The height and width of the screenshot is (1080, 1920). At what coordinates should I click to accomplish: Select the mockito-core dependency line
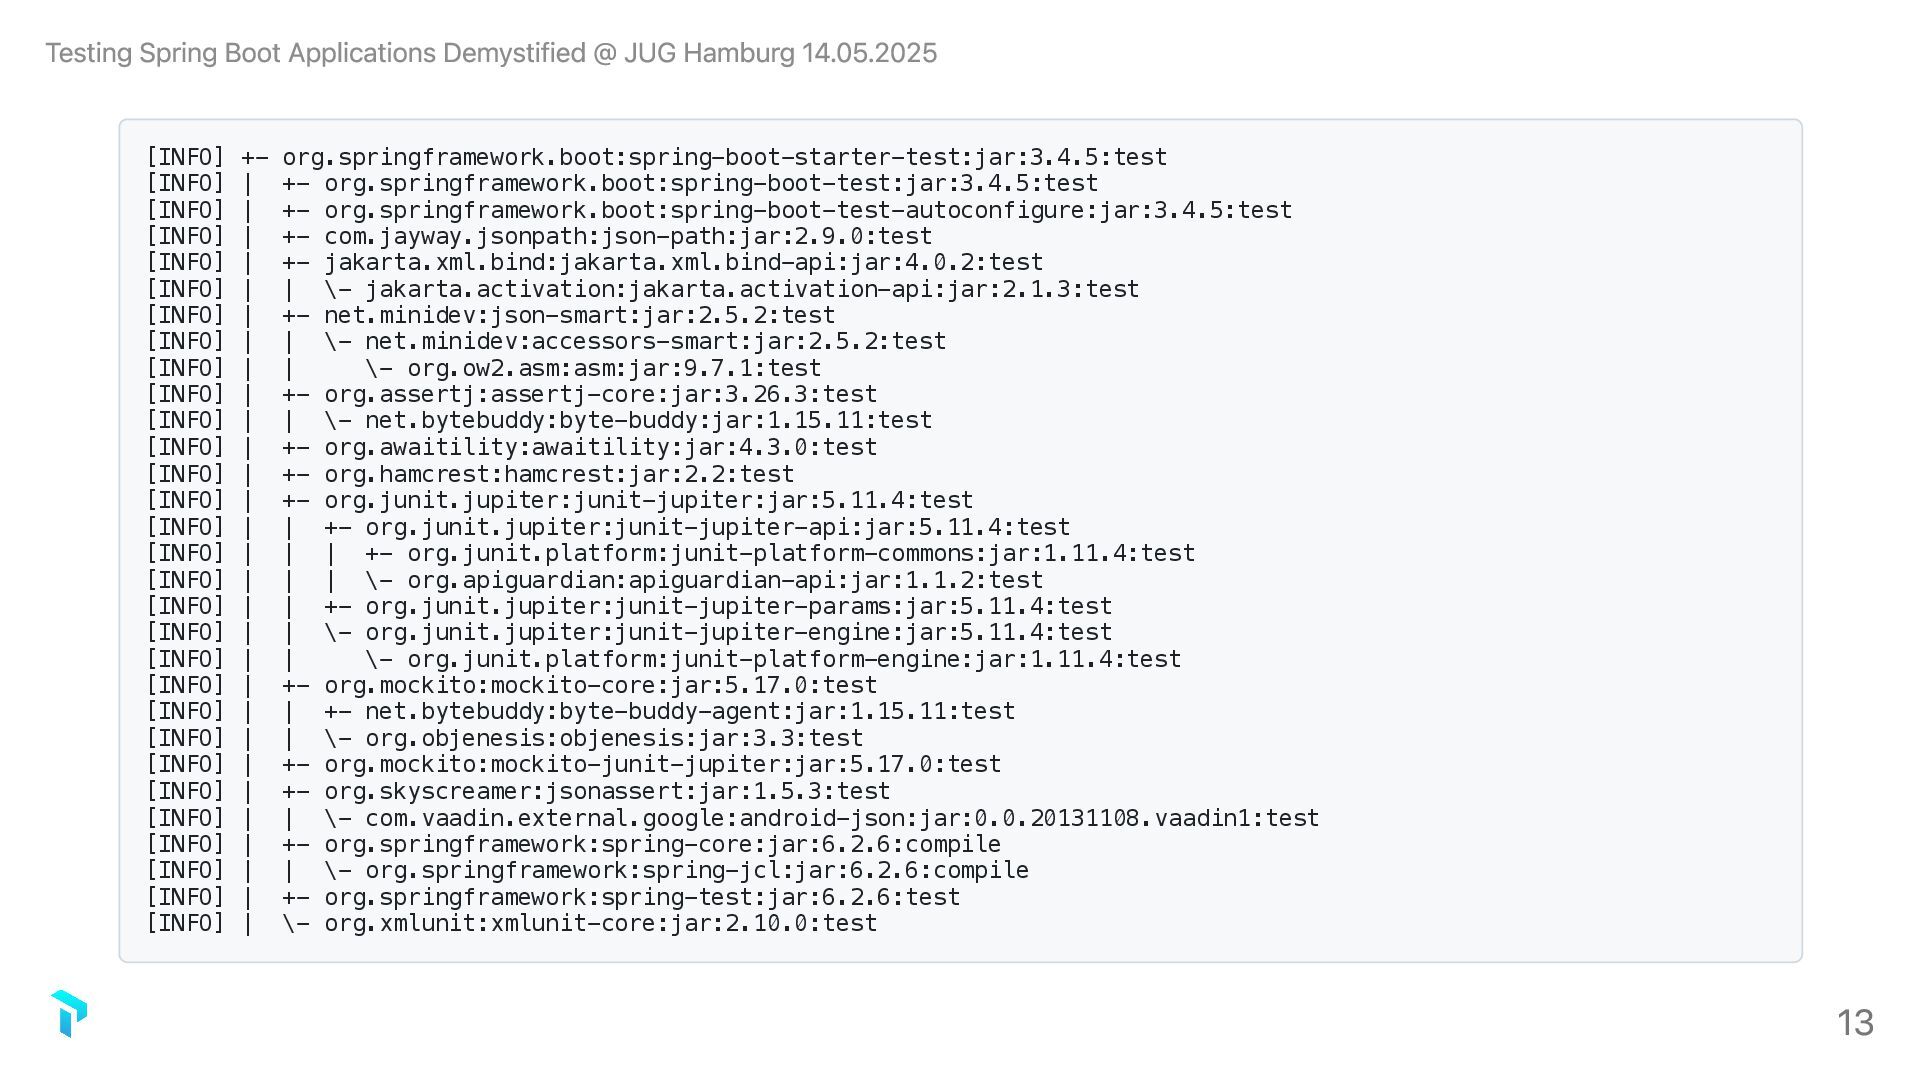600,686
